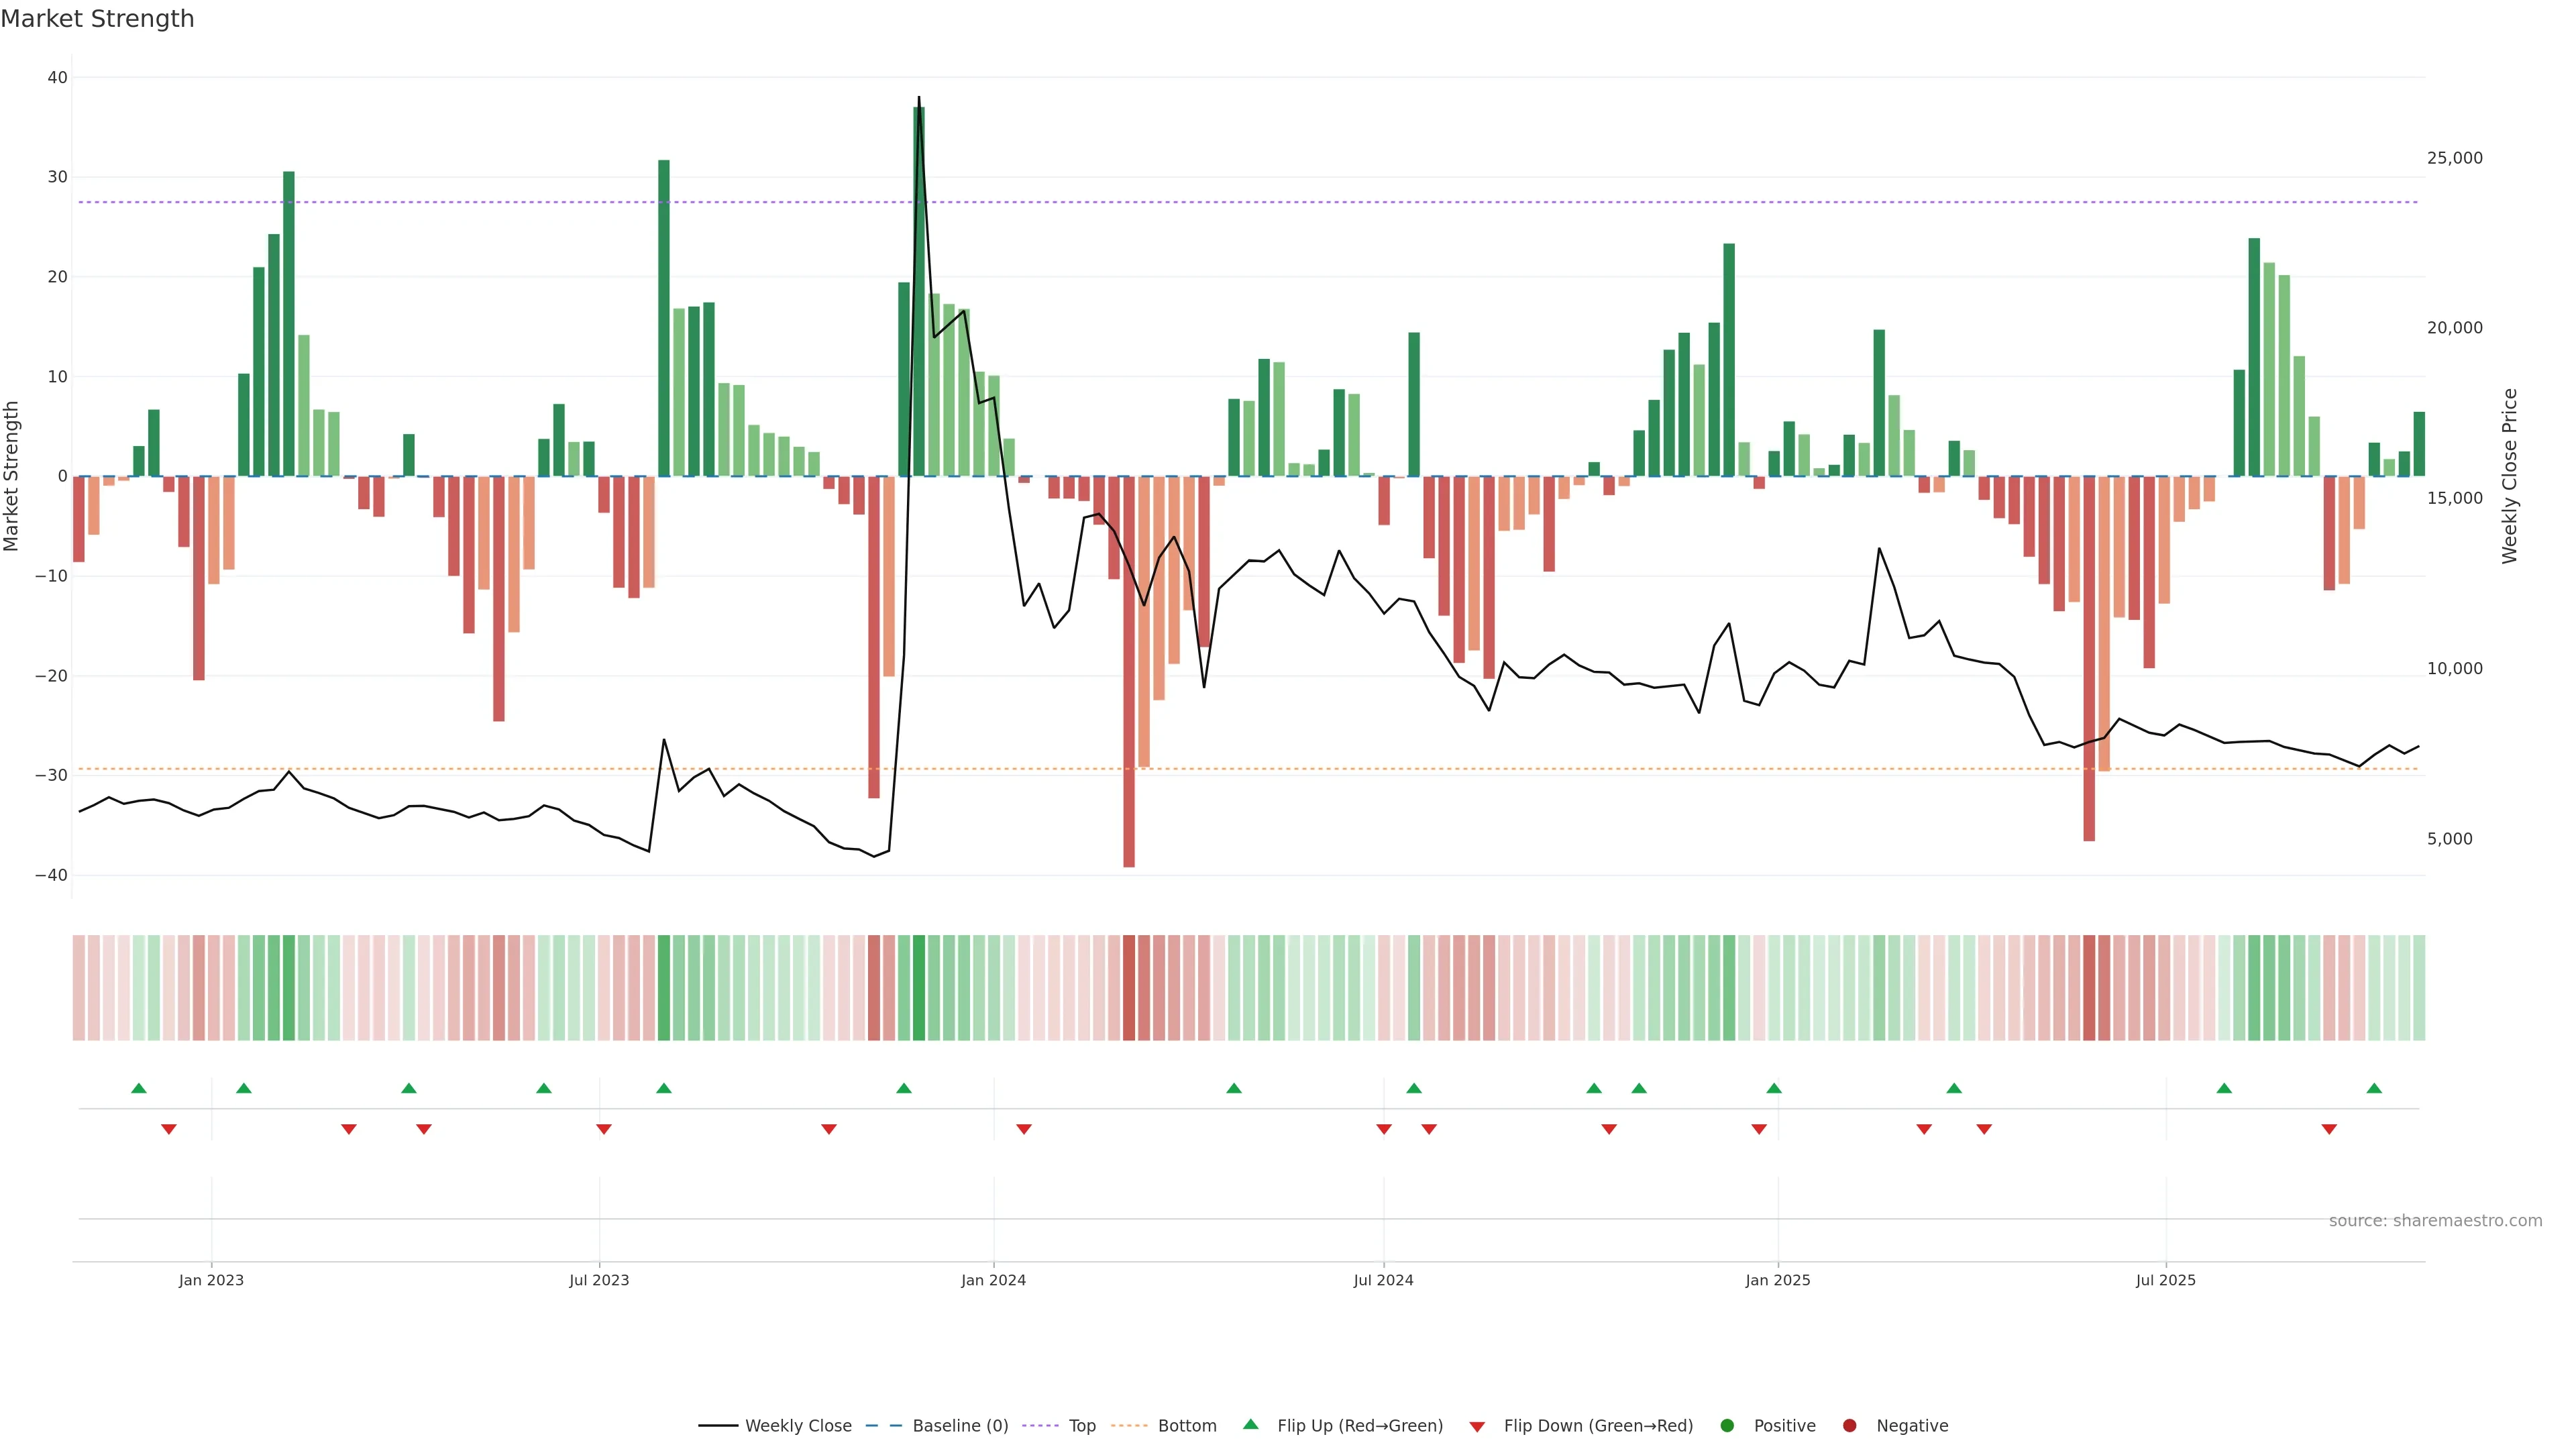Click the green Positive circle legend icon

click(1727, 1426)
